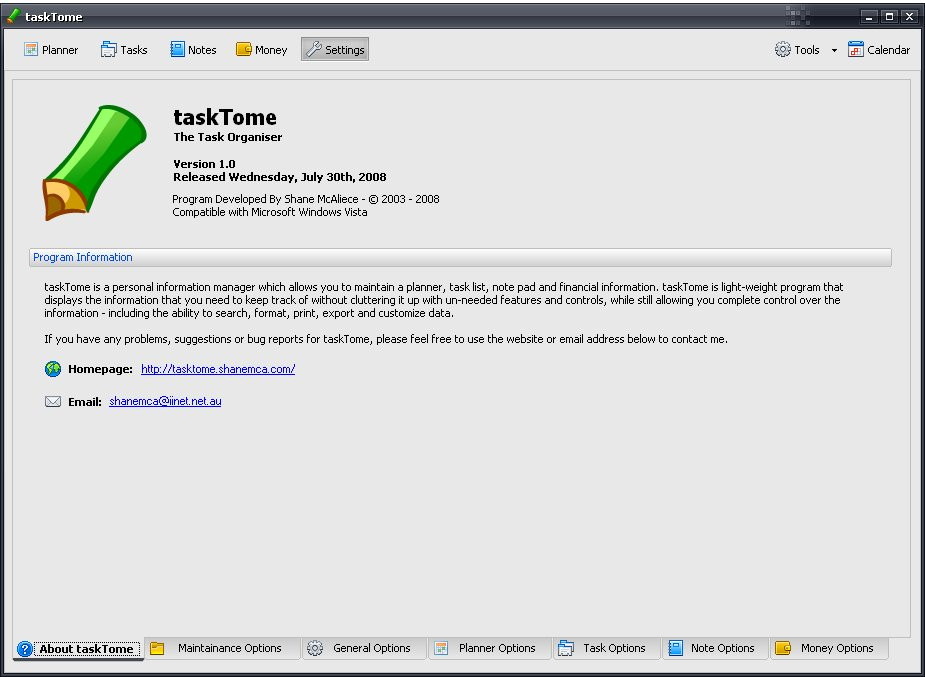Viewport: 925px width, 677px height.
Task: Click 'The Task Organiser' subtitle
Action: 228,137
